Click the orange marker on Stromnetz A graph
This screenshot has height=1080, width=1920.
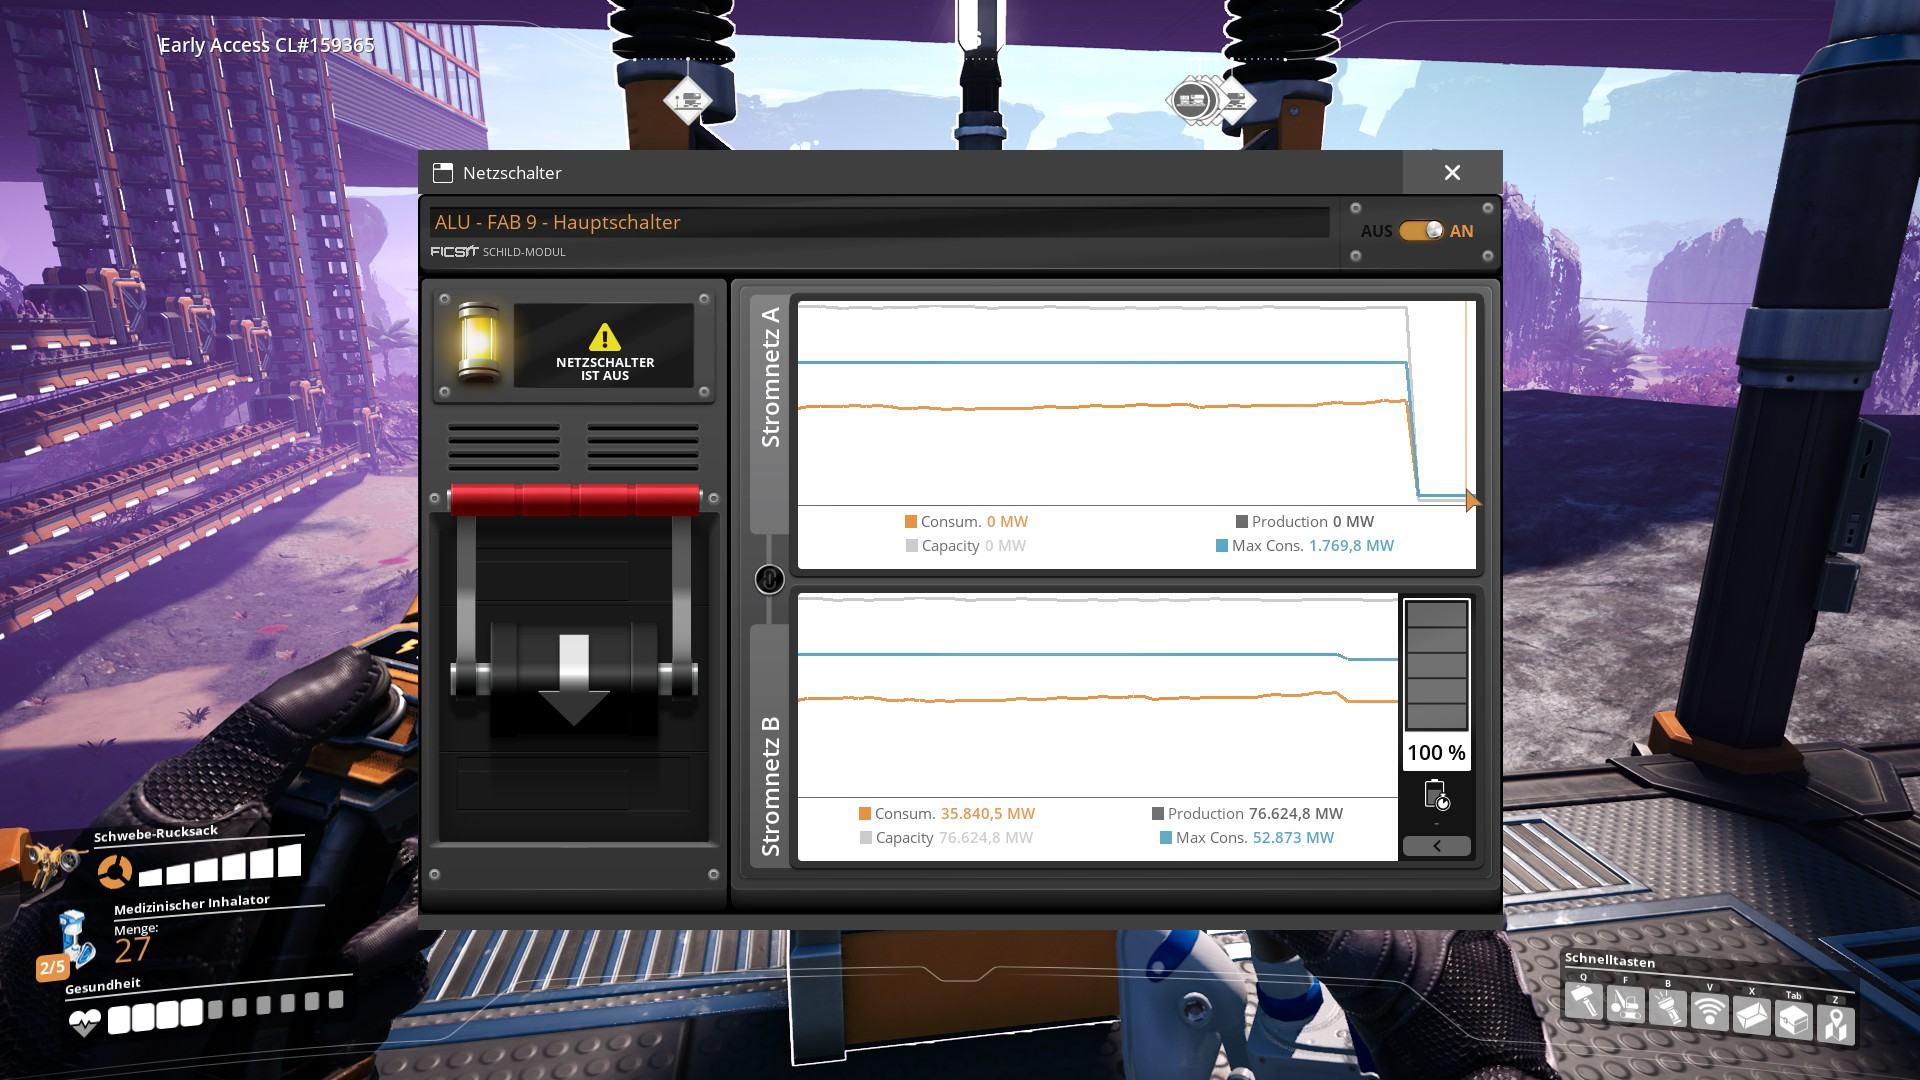click(x=1472, y=500)
